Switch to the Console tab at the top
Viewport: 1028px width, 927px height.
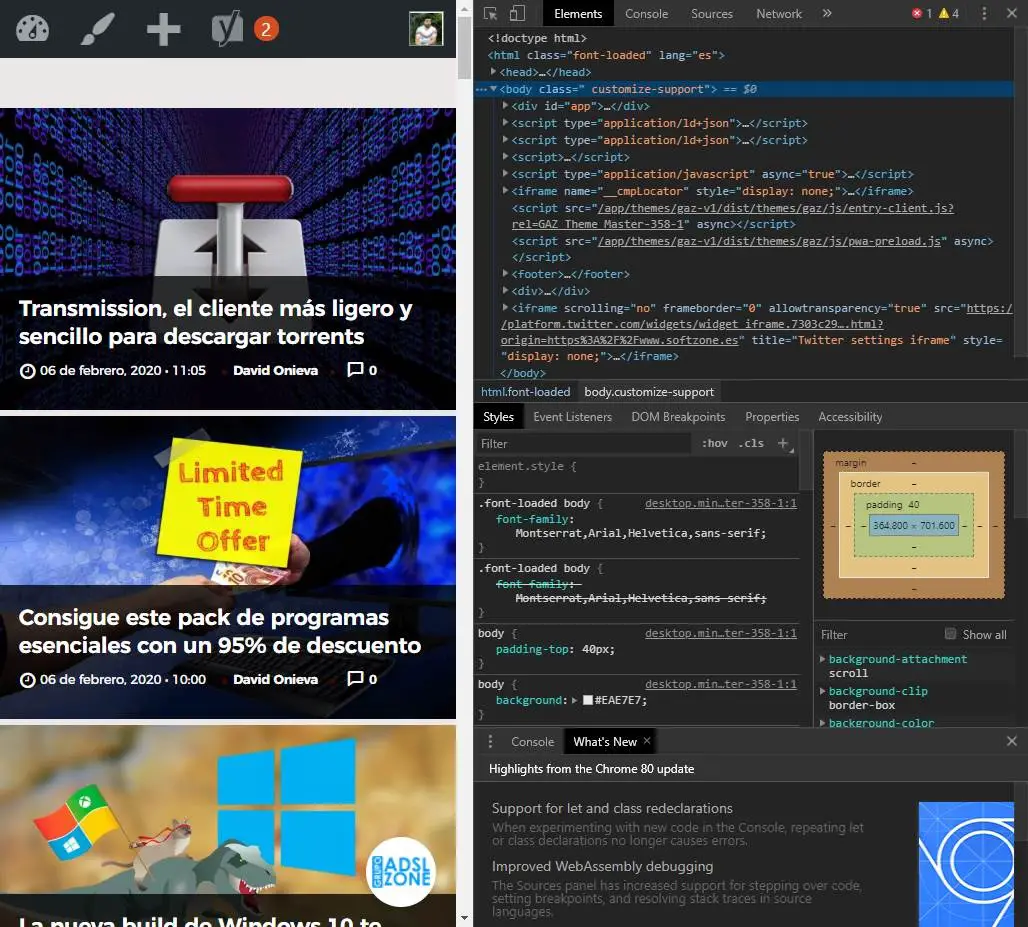pos(646,14)
